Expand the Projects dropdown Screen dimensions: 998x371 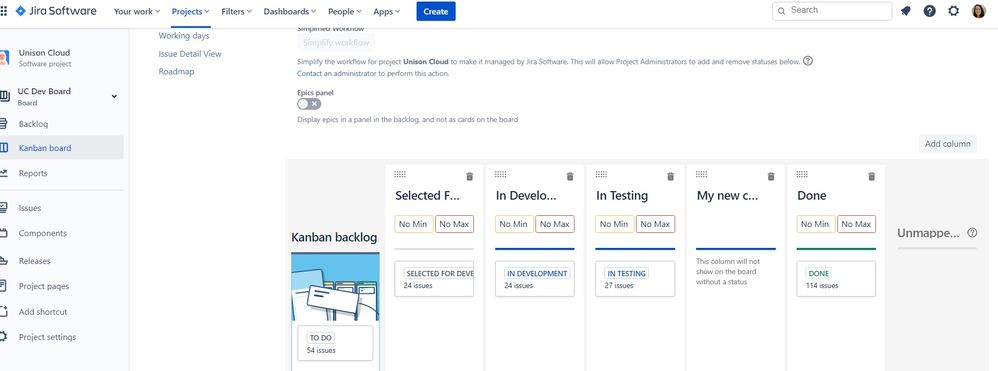190,11
